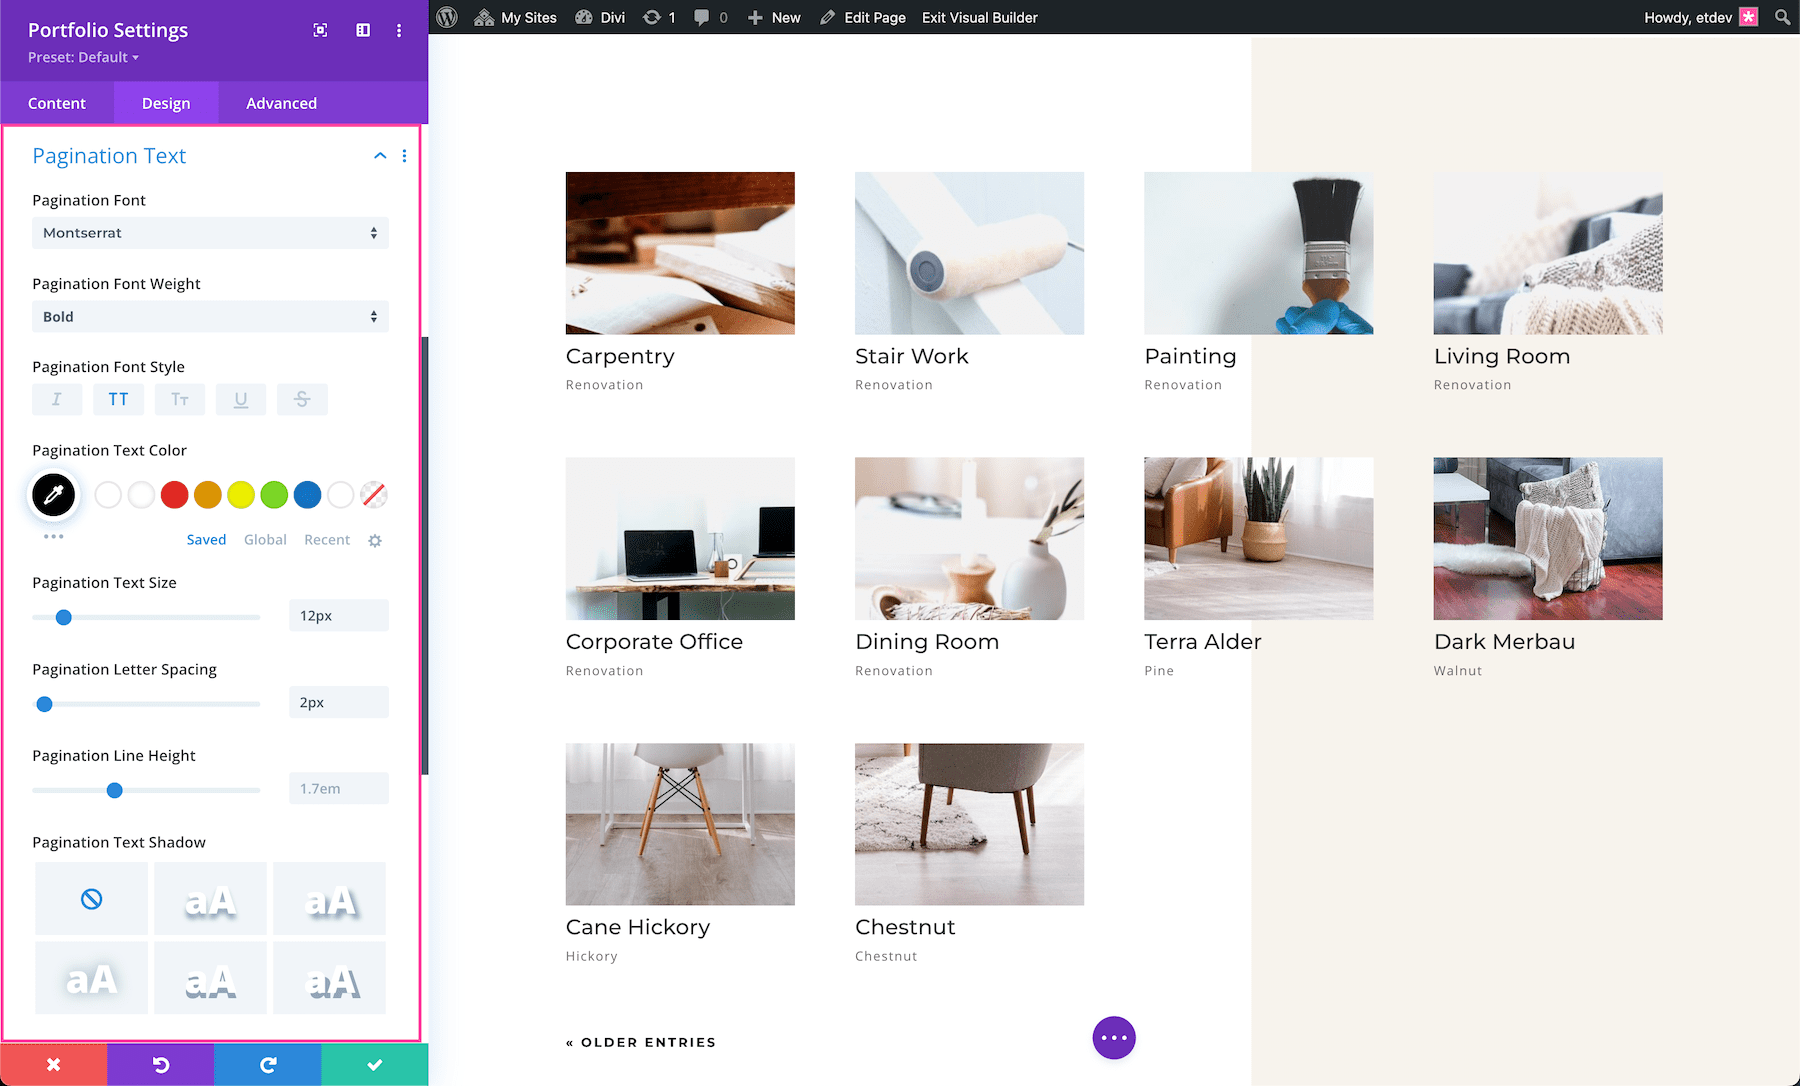
Task: Redo the last undone change
Action: 267,1064
